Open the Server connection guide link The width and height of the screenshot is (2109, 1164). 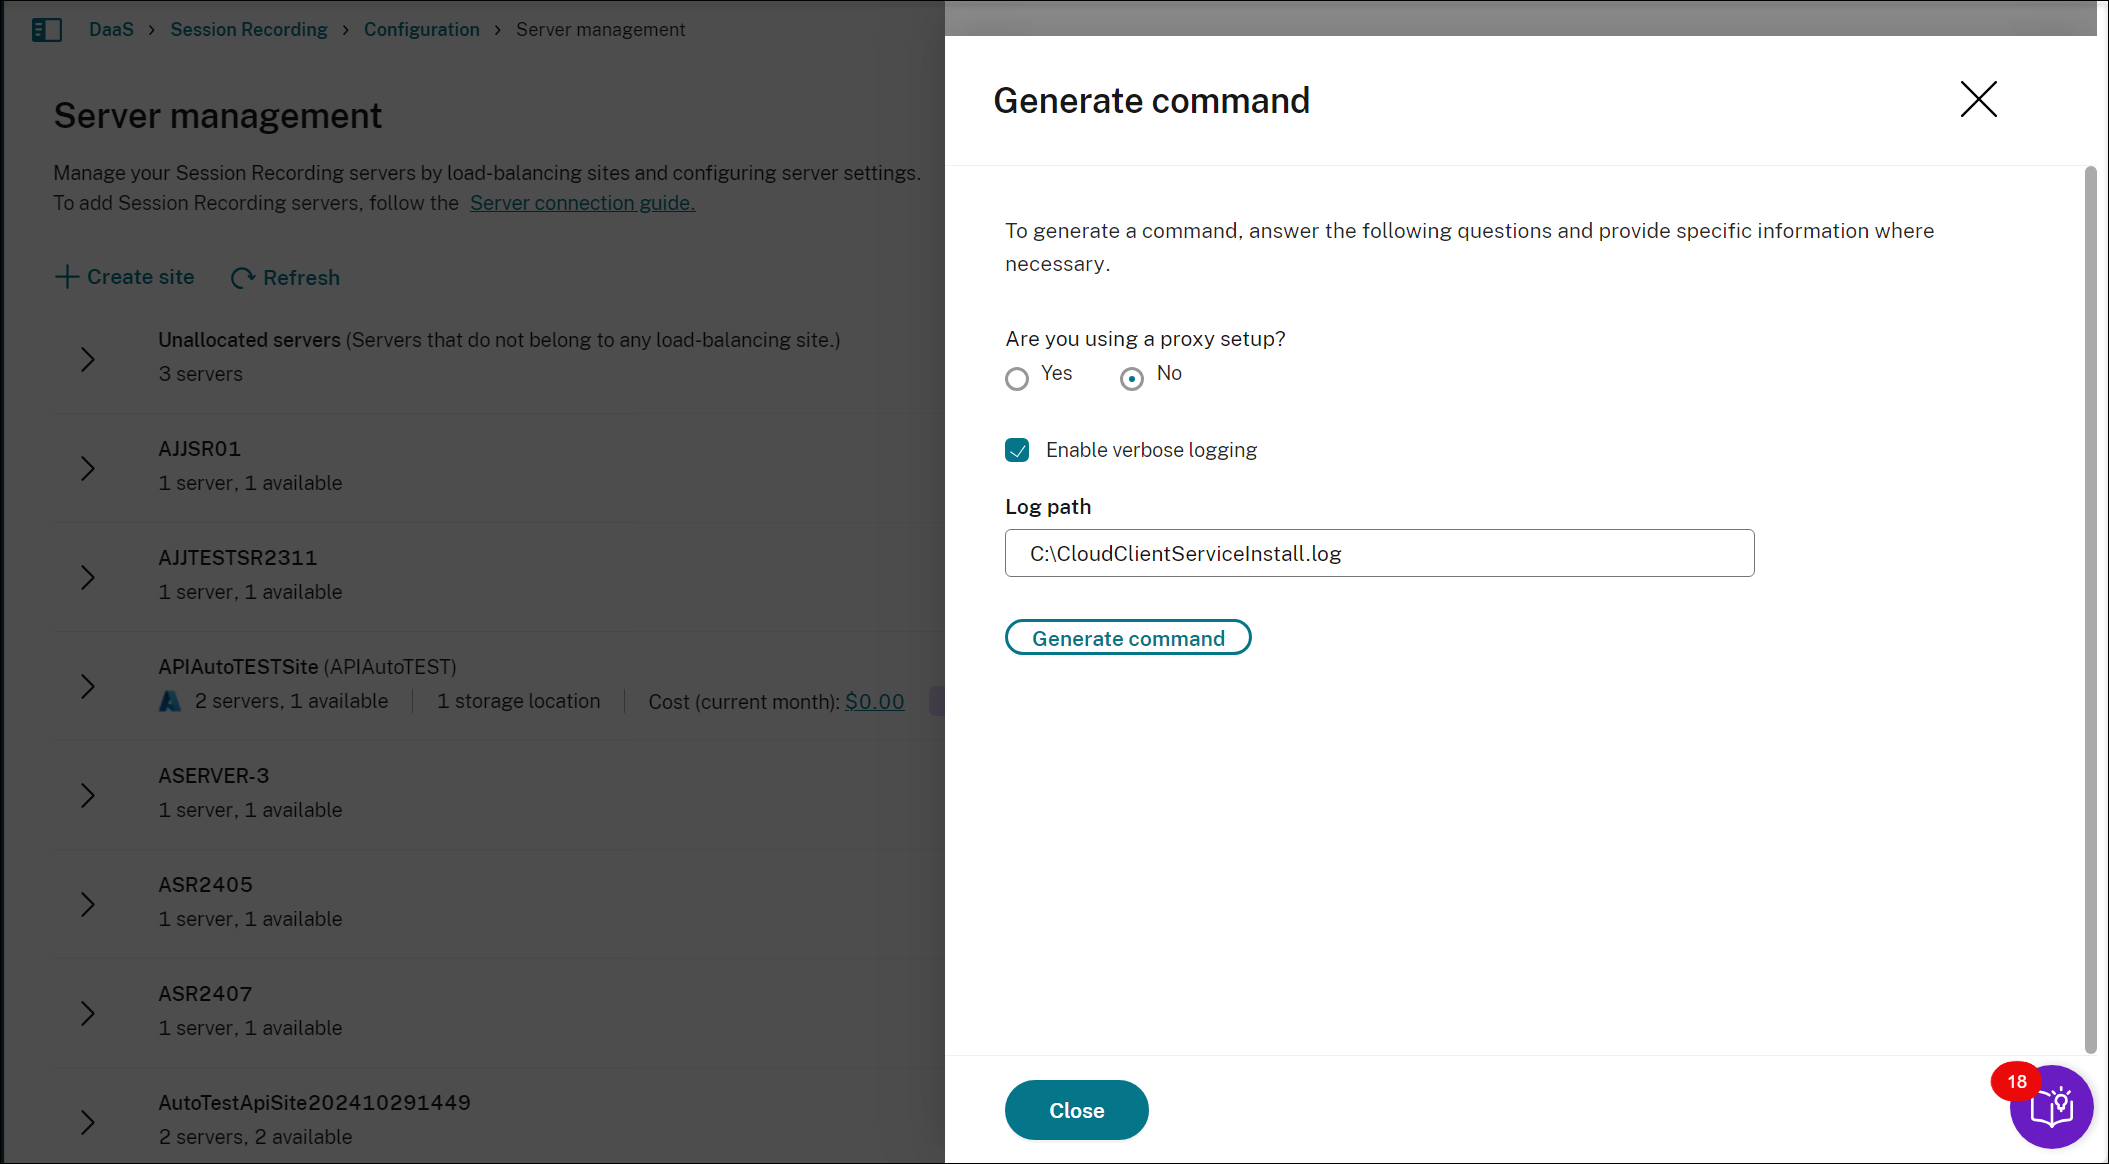point(582,203)
